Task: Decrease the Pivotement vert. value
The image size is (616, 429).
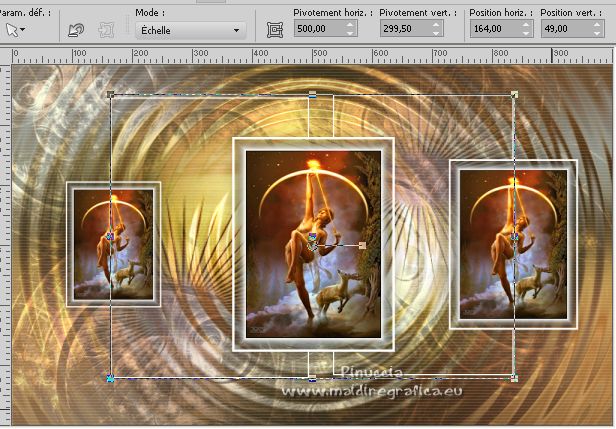Action: 436,33
